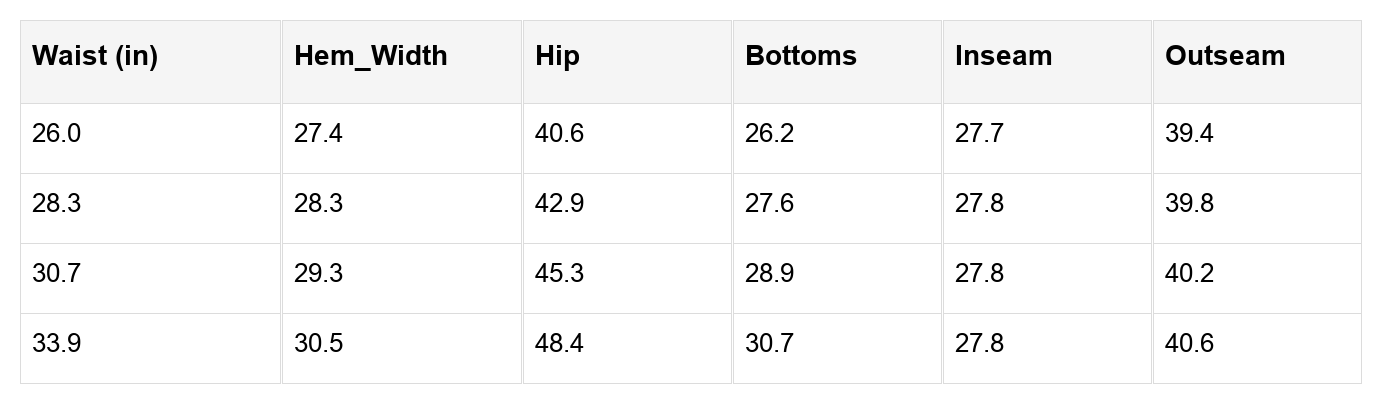Click the Outseam column header
Image resolution: width=1381 pixels, height=403 pixels.
click(x=1224, y=56)
